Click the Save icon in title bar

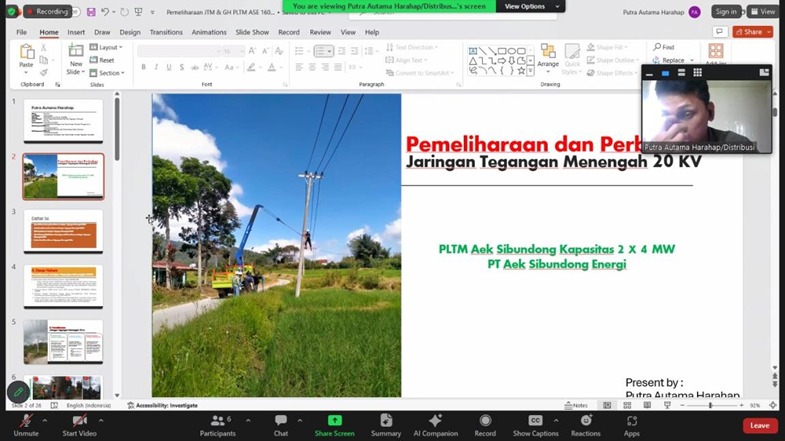[x=91, y=12]
